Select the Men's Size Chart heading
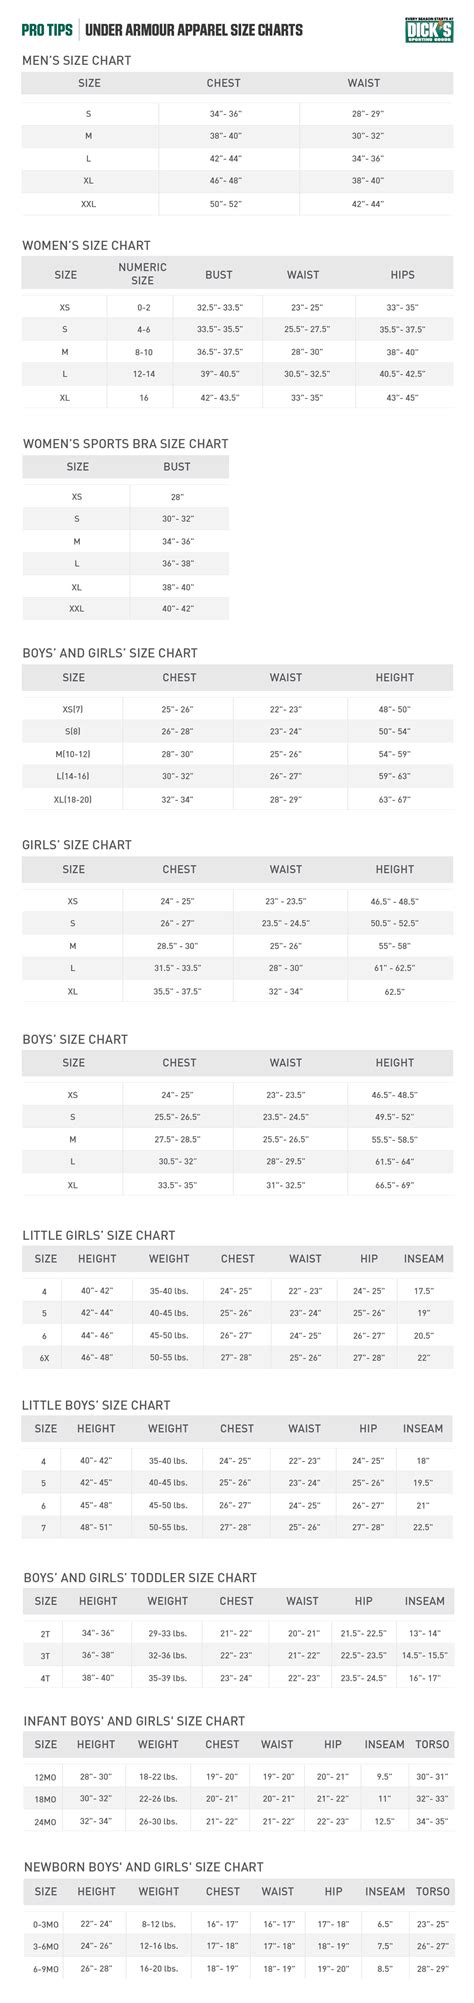 coord(76,60)
